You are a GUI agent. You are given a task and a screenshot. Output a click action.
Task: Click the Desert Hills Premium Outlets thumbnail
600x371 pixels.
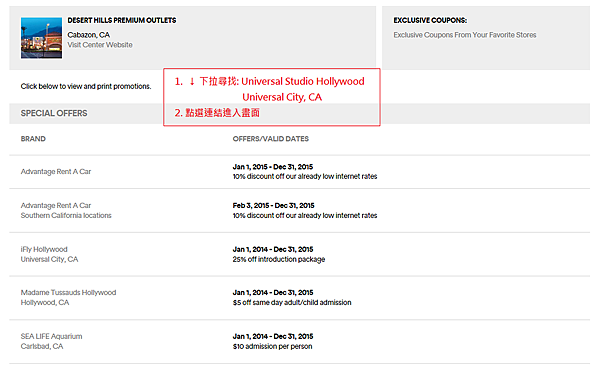[41, 38]
